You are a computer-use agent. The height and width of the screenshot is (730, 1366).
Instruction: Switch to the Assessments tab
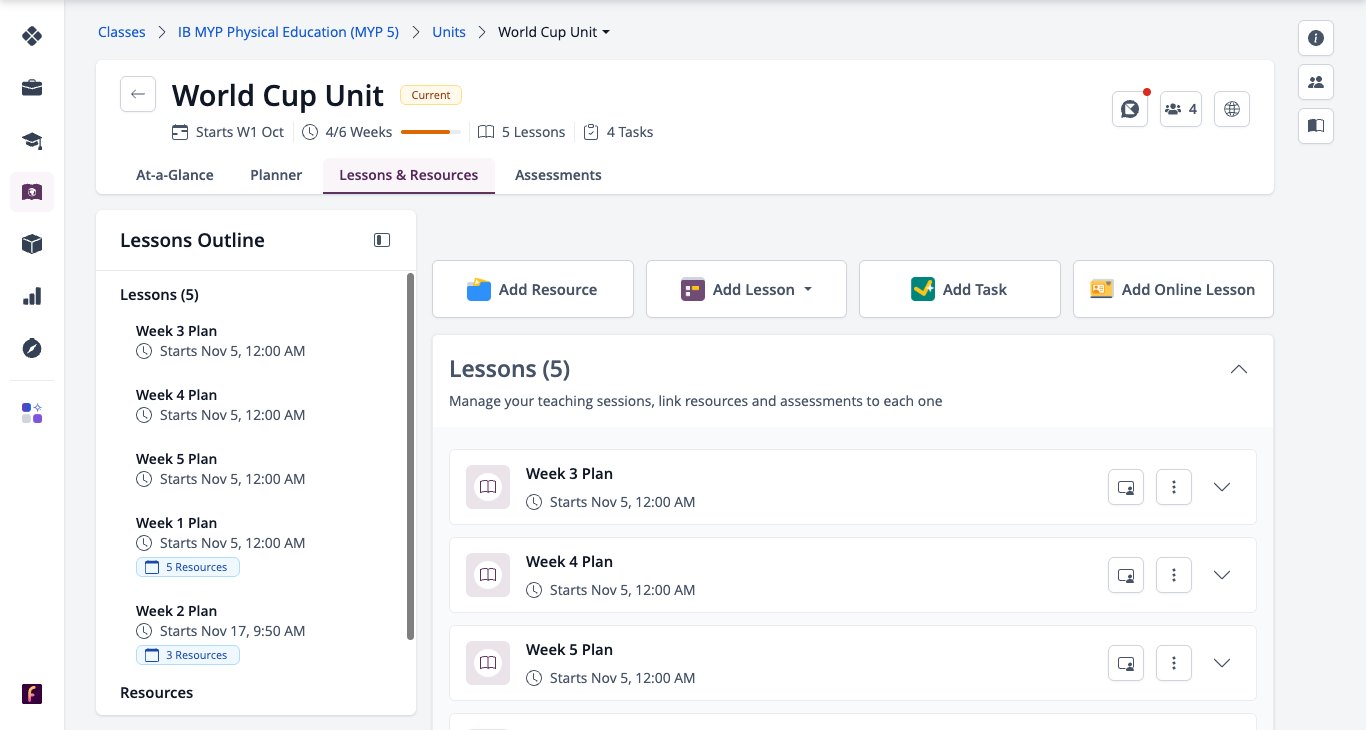(x=558, y=175)
